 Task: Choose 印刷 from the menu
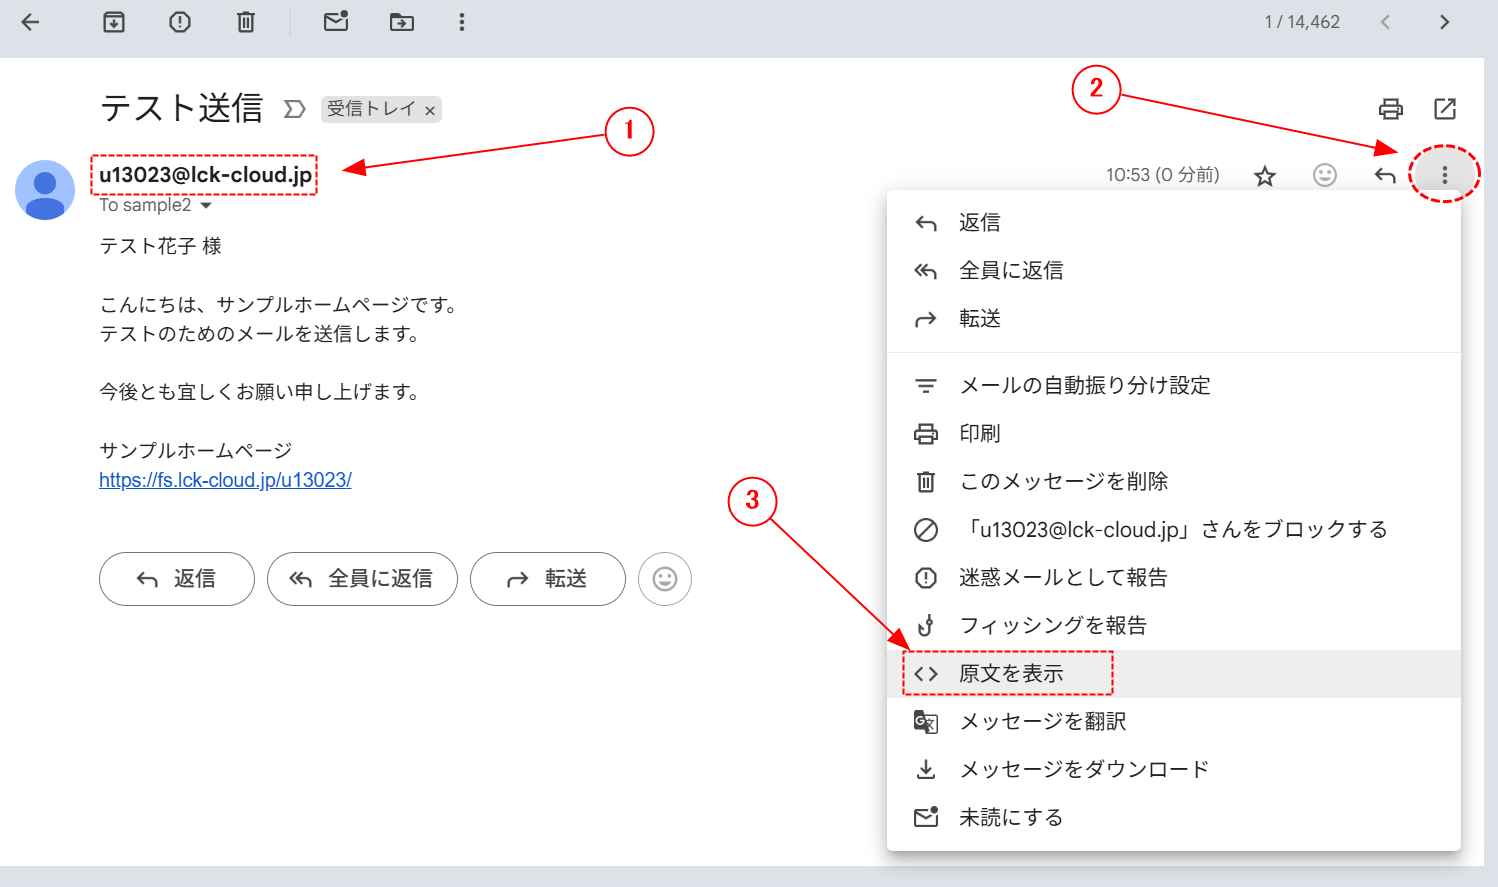point(1174,434)
